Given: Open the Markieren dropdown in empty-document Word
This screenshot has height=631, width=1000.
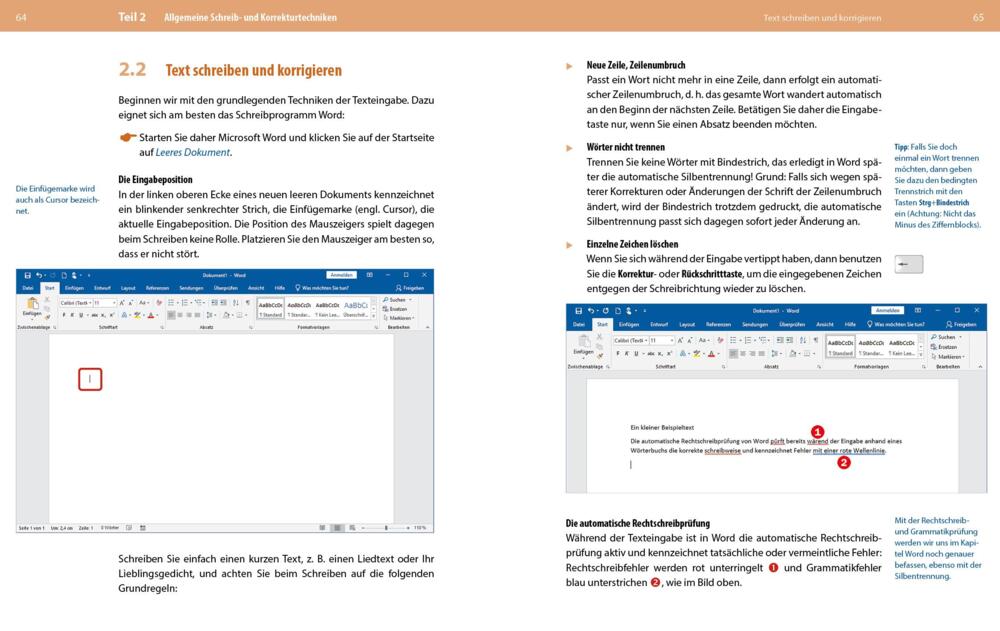Looking at the screenshot, I should [399, 318].
